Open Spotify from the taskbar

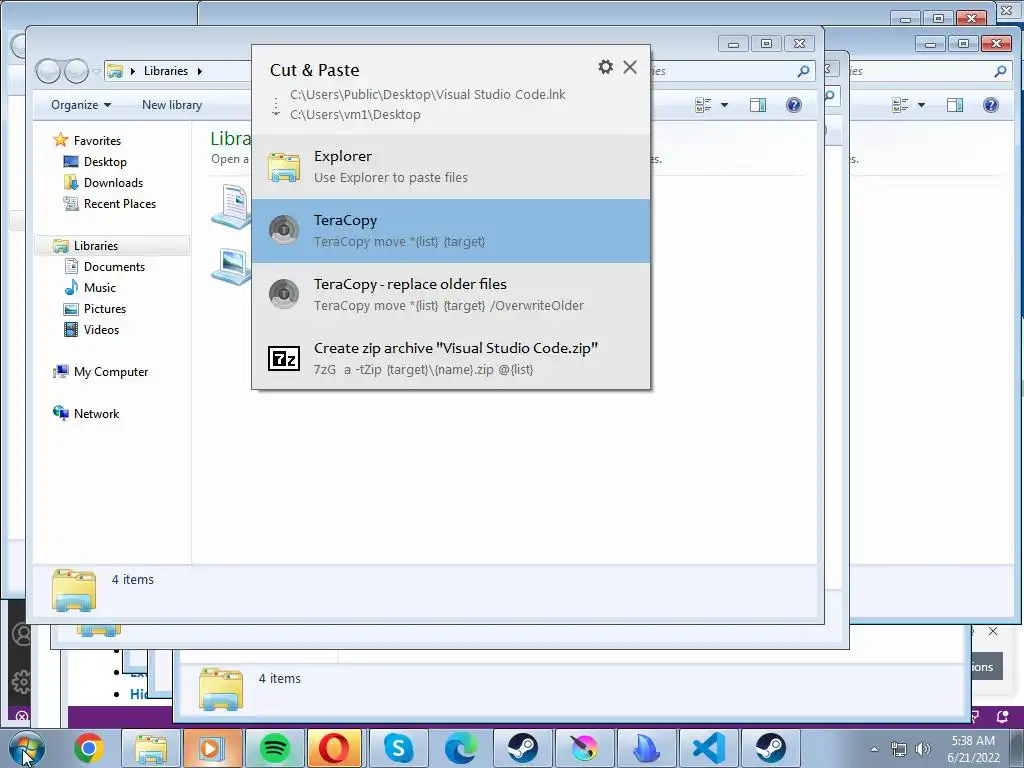(x=274, y=748)
